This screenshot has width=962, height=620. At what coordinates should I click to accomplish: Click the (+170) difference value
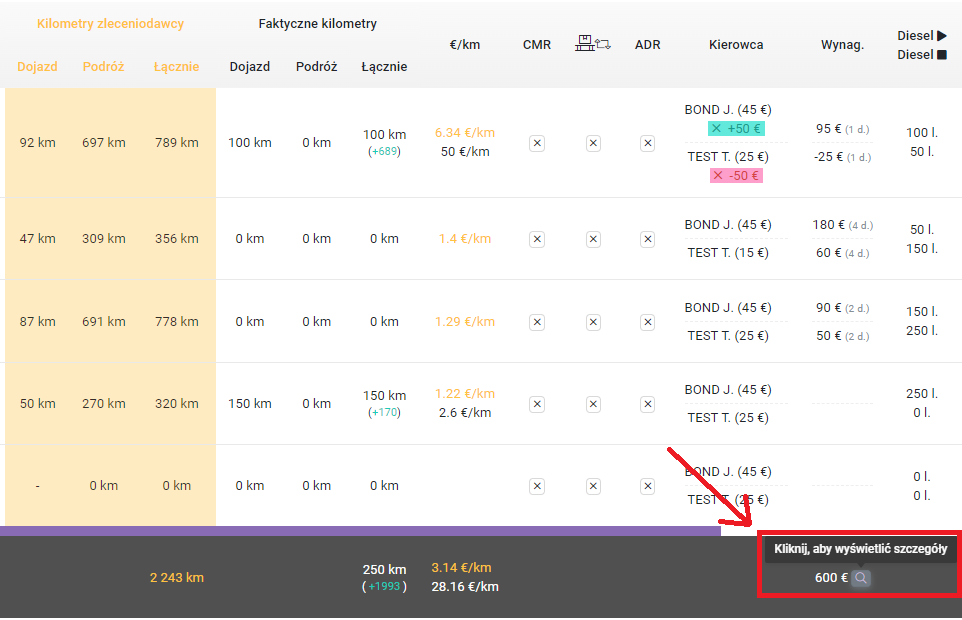(384, 413)
